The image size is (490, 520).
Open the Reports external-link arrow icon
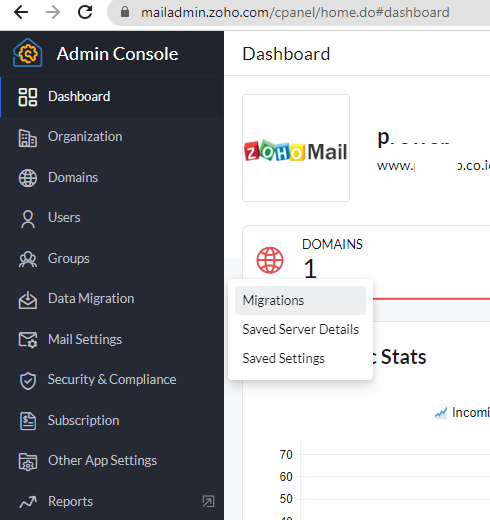tap(208, 501)
